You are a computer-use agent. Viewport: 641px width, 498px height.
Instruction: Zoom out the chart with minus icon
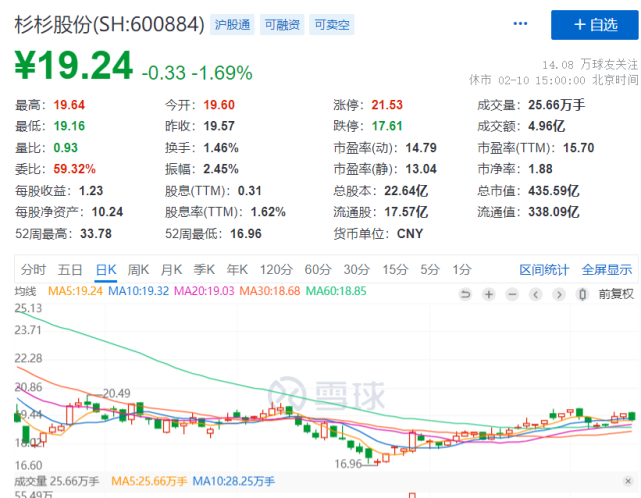(513, 293)
